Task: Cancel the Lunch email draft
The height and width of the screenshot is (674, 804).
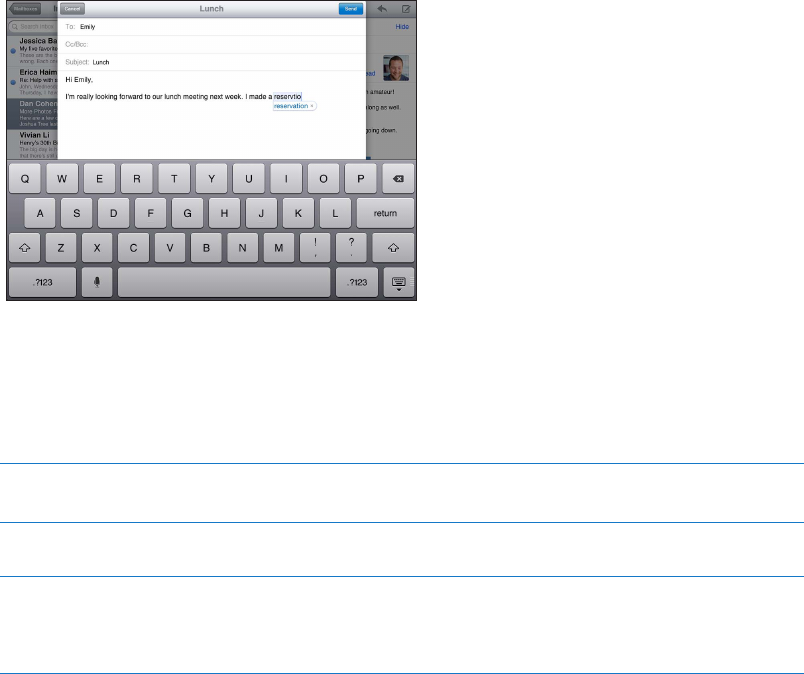Action: click(72, 9)
